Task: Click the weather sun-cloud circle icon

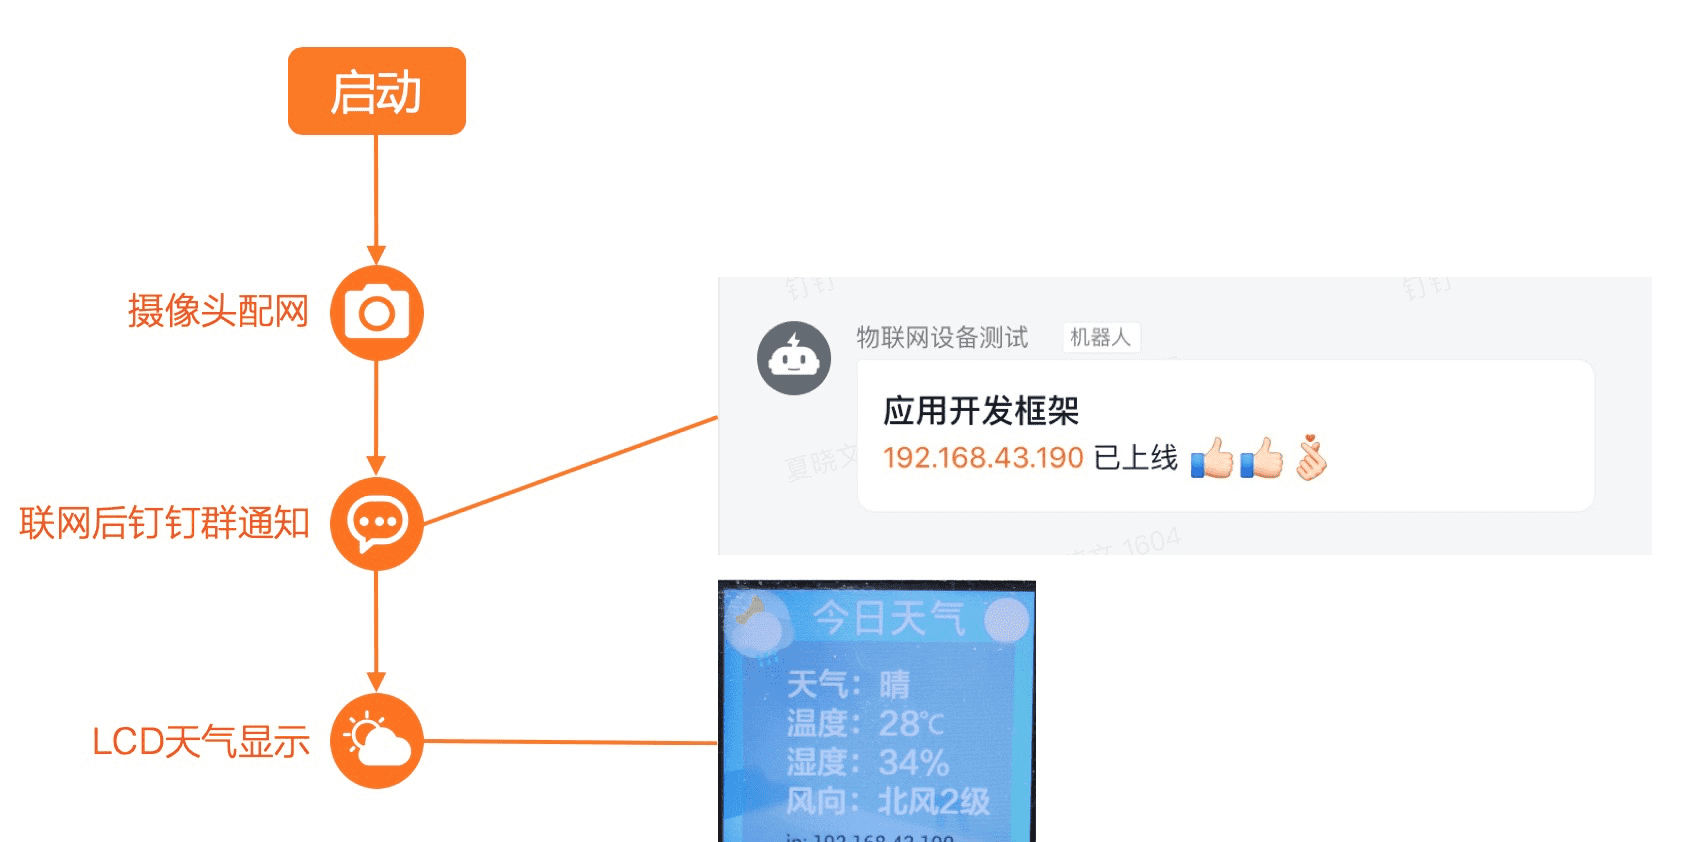Action: [377, 741]
